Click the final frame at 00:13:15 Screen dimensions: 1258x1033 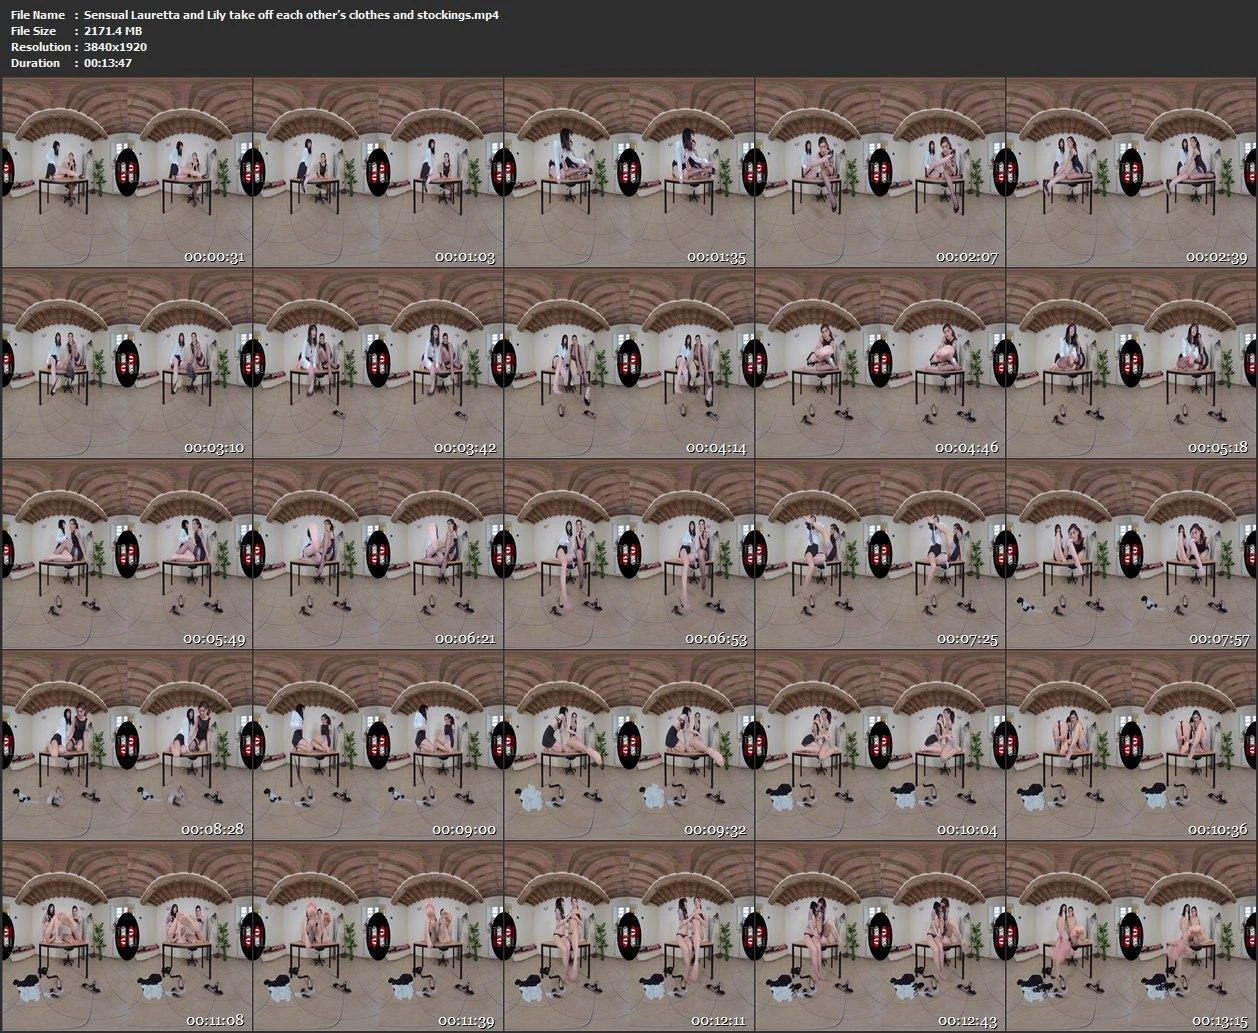pyautogui.click(x=1130, y=936)
